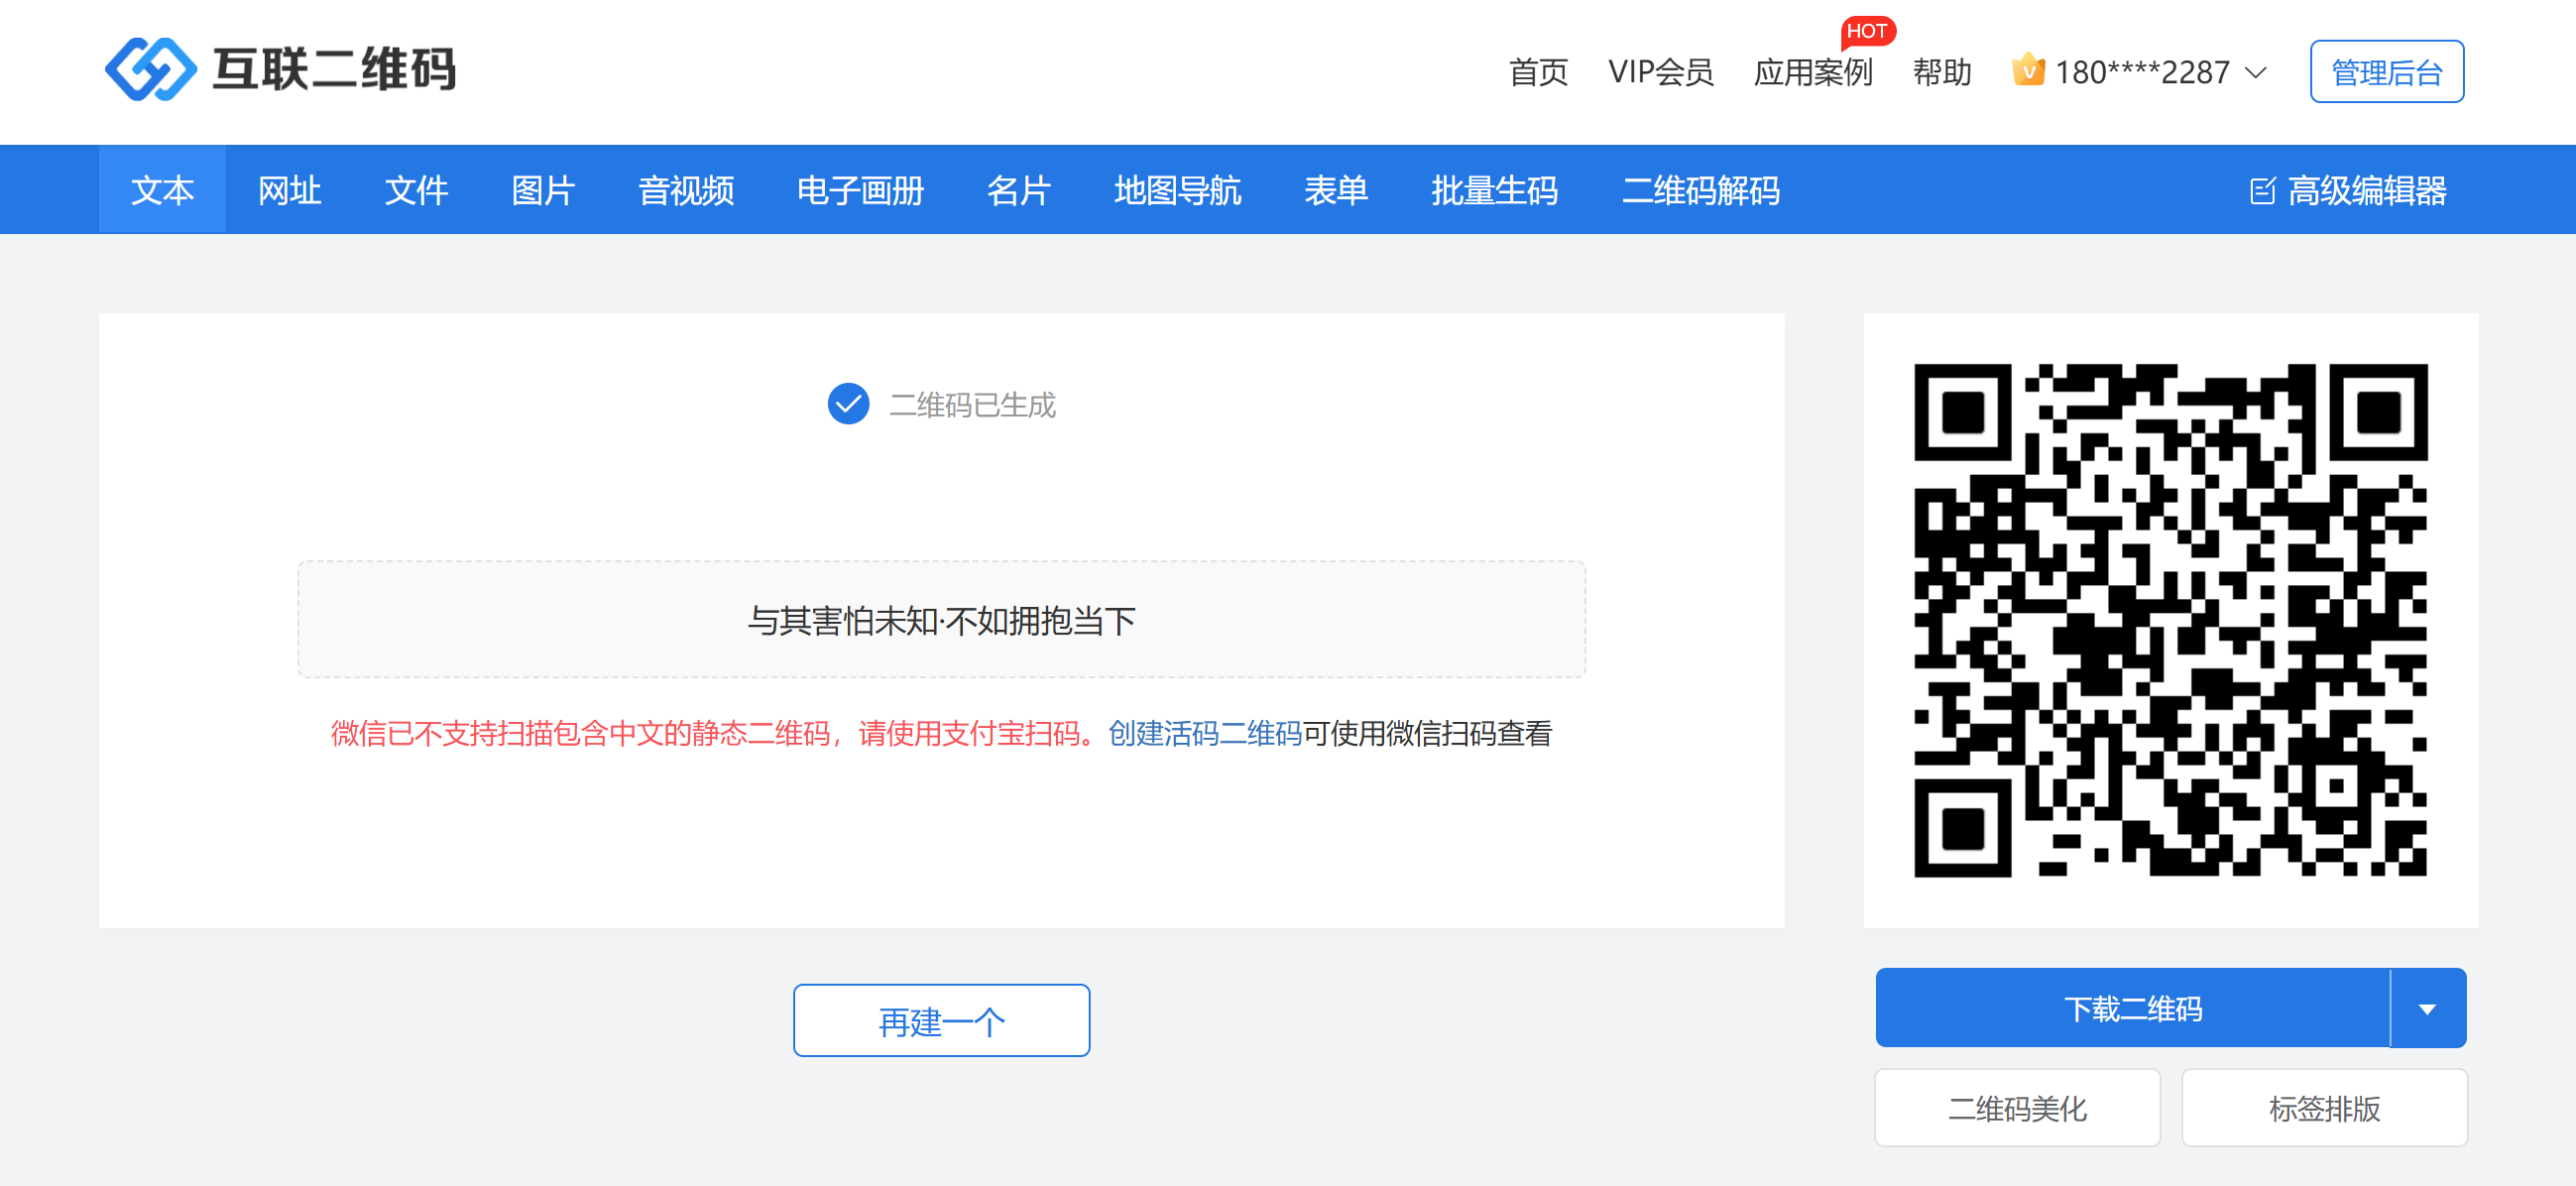Open the download format dropdown arrow
This screenshot has width=2576, height=1186.
[x=2427, y=1008]
